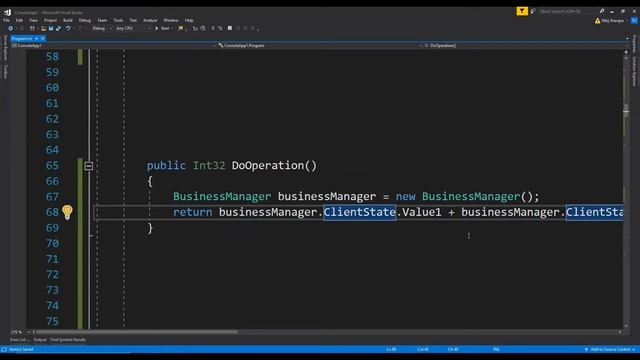Click the return keyword on line 68
The width and height of the screenshot is (640, 360).
[x=193, y=212]
